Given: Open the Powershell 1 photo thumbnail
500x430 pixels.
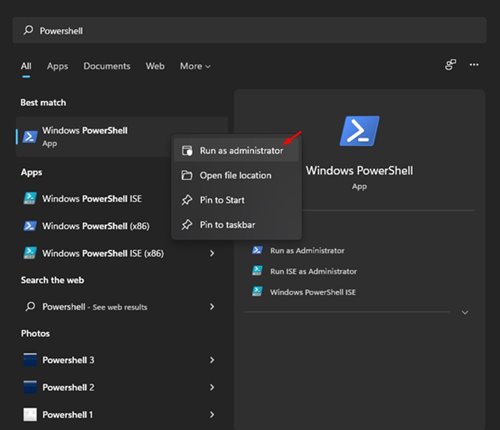Looking at the screenshot, I should (x=30, y=415).
